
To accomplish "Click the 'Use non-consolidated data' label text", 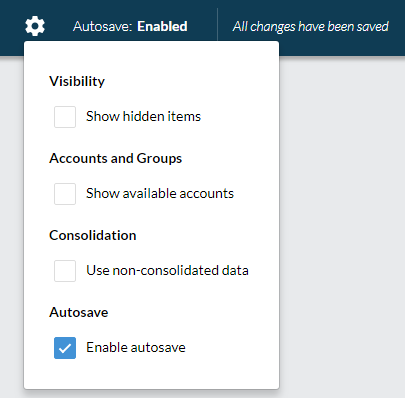I will coord(167,270).
